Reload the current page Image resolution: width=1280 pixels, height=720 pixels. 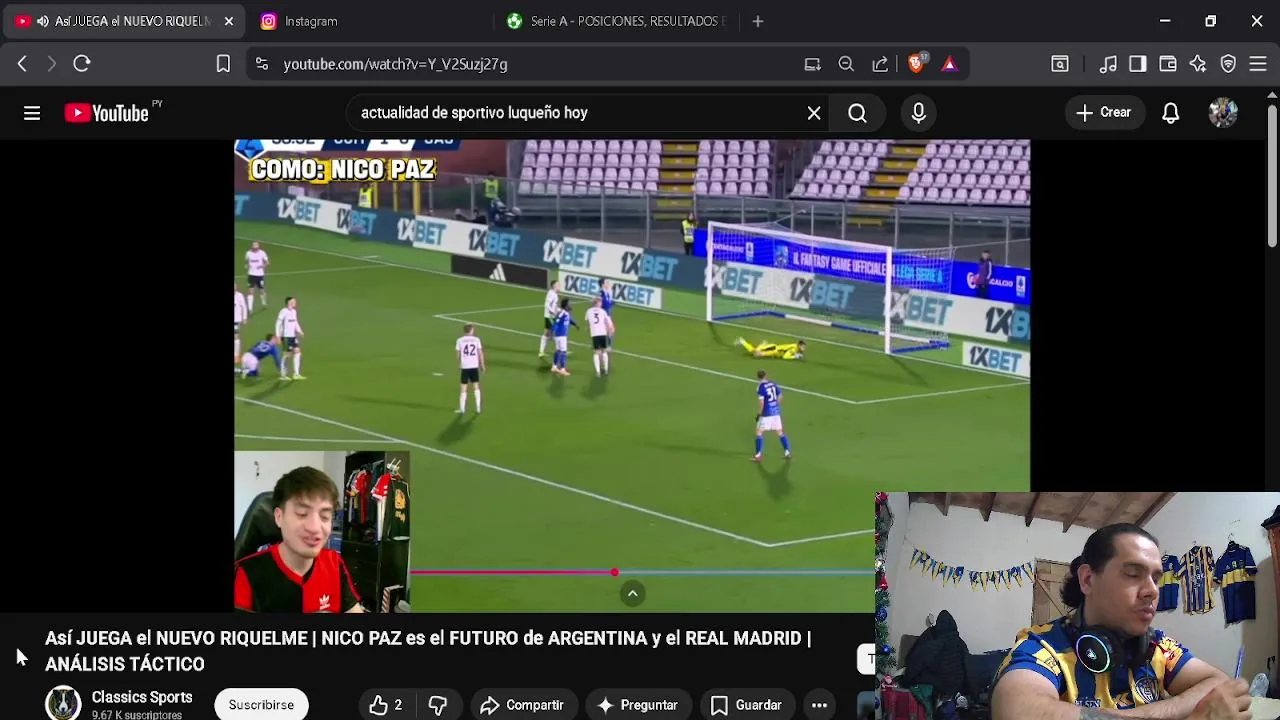[x=82, y=64]
